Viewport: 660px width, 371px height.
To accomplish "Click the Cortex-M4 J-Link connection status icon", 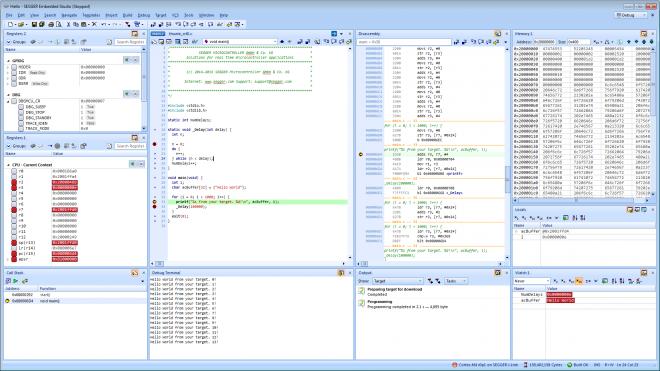I will click(x=455, y=365).
